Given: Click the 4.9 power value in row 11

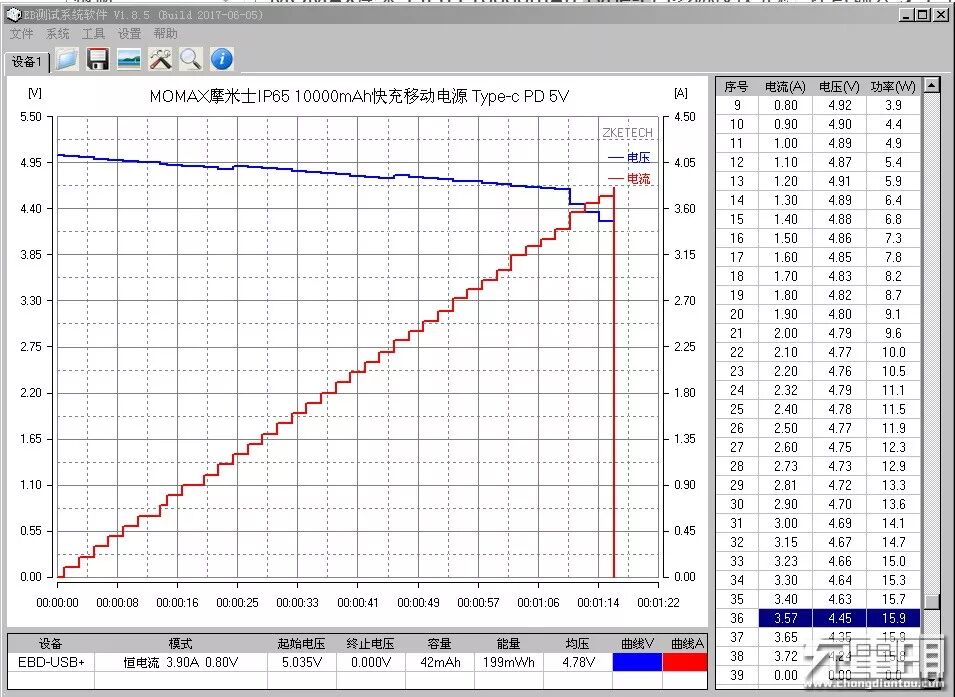Looking at the screenshot, I should pyautogui.click(x=893, y=143).
